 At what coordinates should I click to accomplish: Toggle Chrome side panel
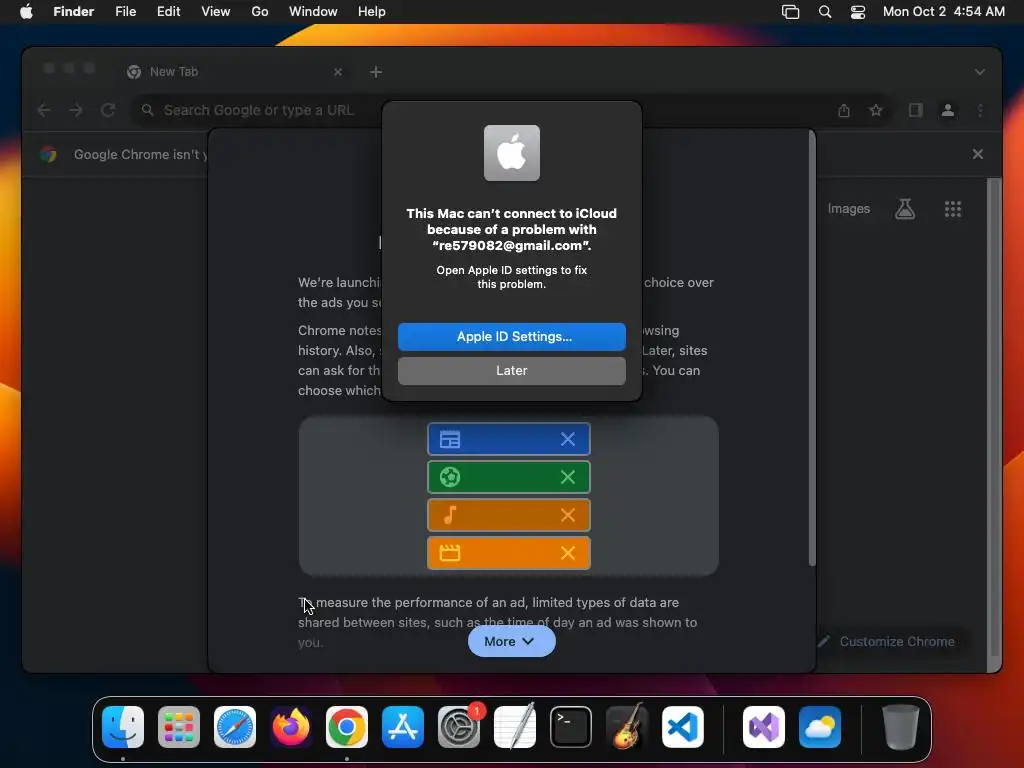916,110
